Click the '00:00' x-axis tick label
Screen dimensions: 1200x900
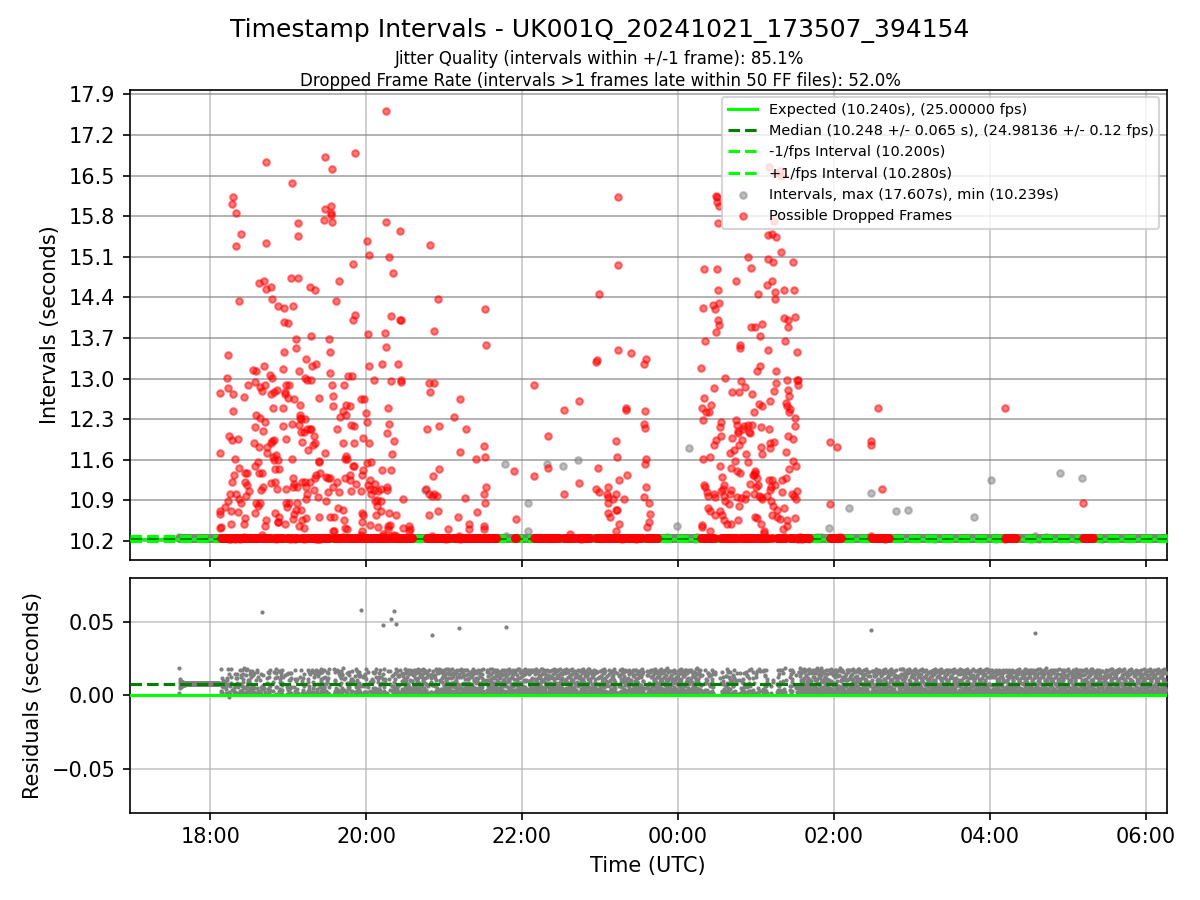(677, 835)
